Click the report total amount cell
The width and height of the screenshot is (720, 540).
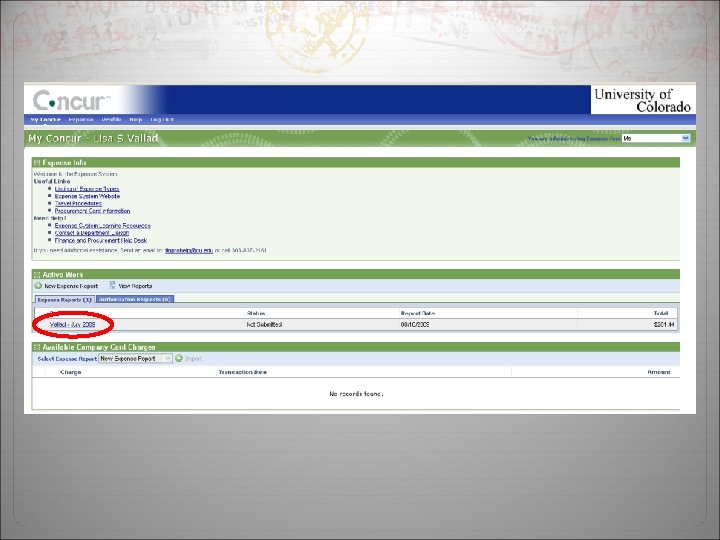[664, 325]
